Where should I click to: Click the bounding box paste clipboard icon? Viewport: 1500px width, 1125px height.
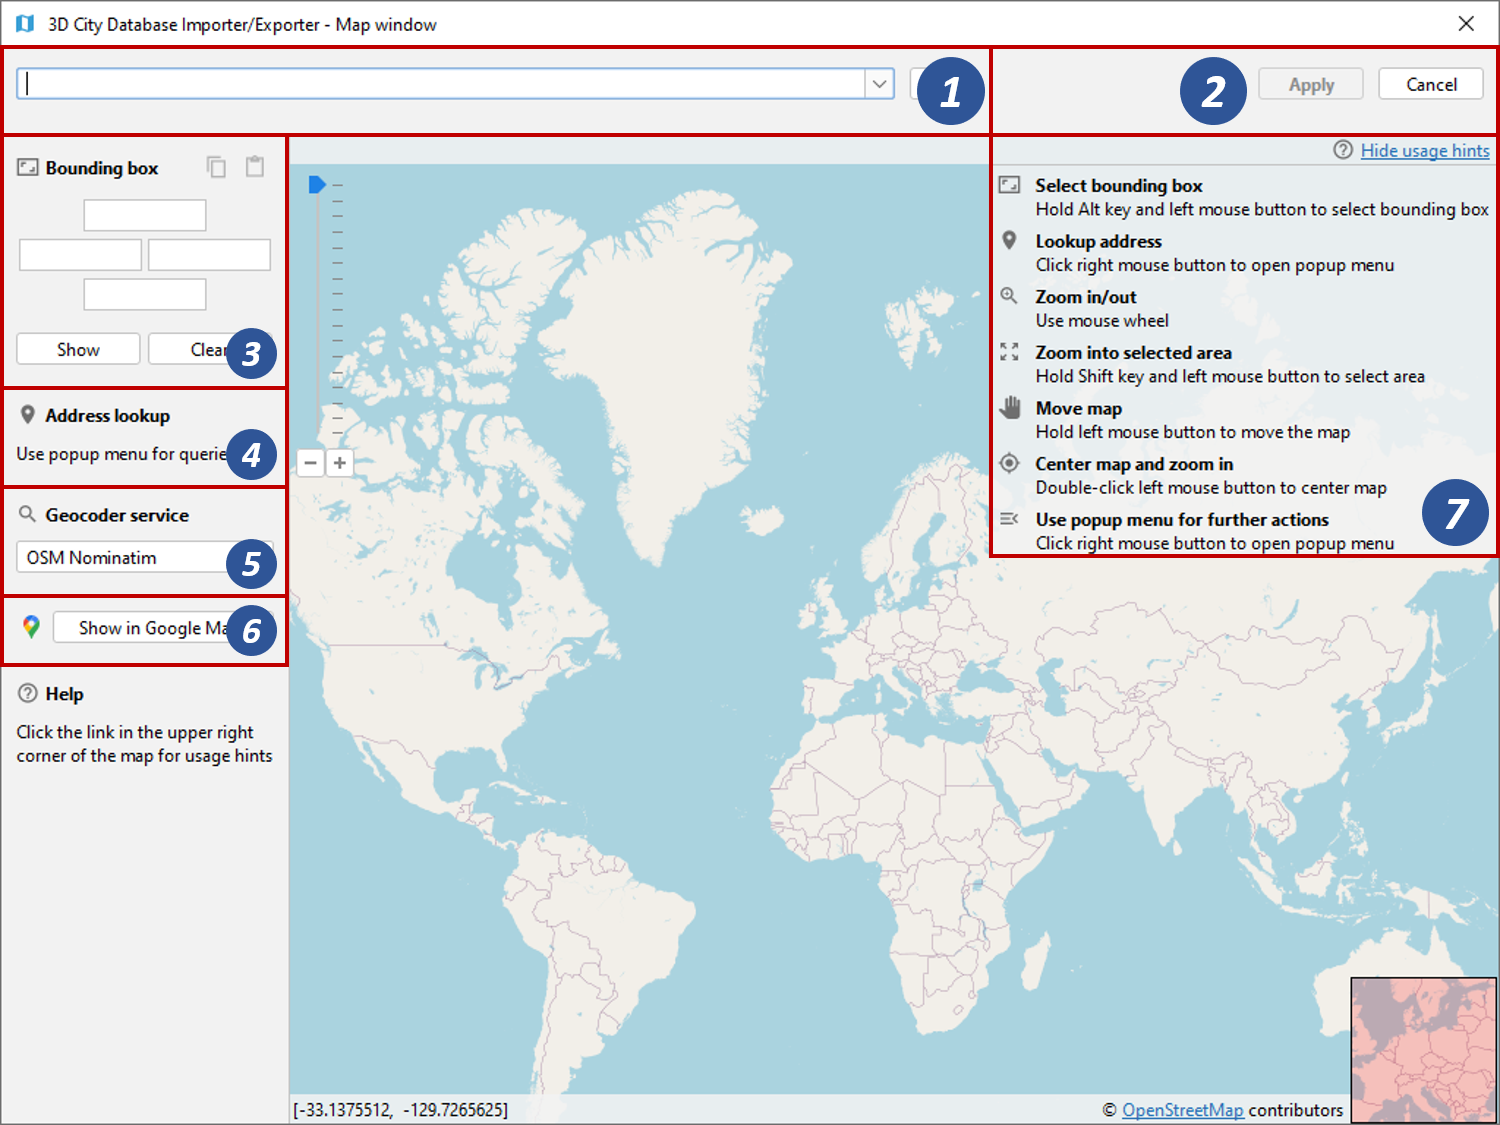255,167
